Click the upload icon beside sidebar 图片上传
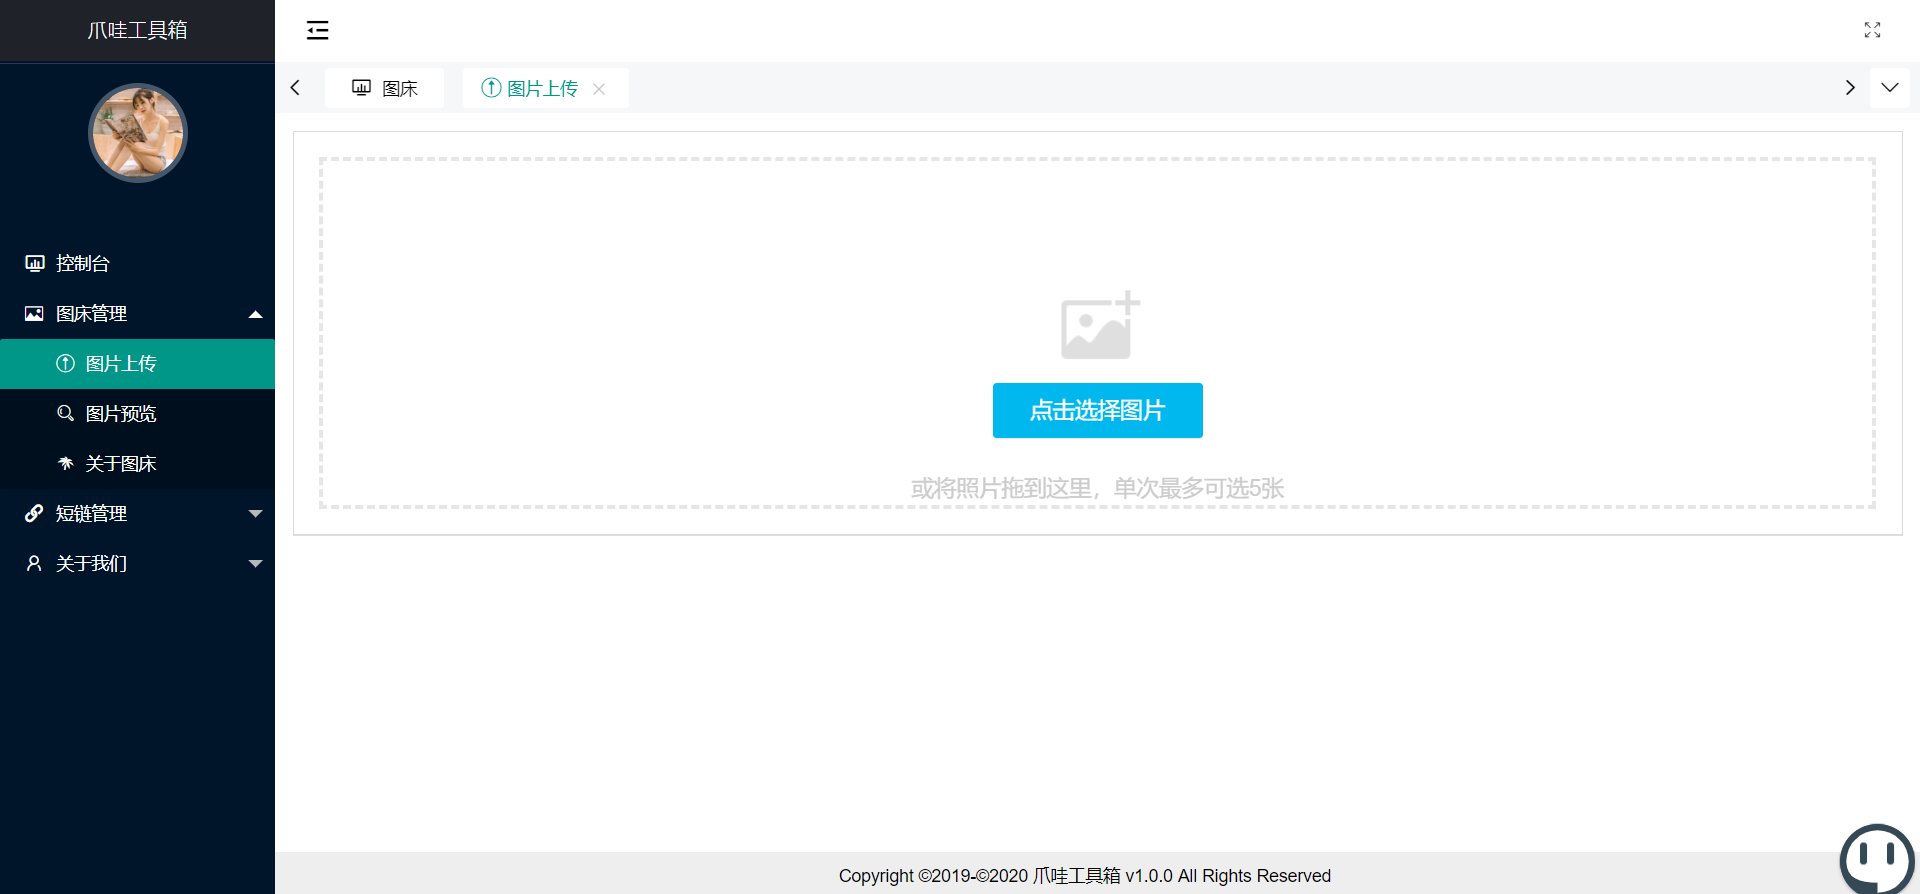The height and width of the screenshot is (894, 1920). tap(66, 363)
